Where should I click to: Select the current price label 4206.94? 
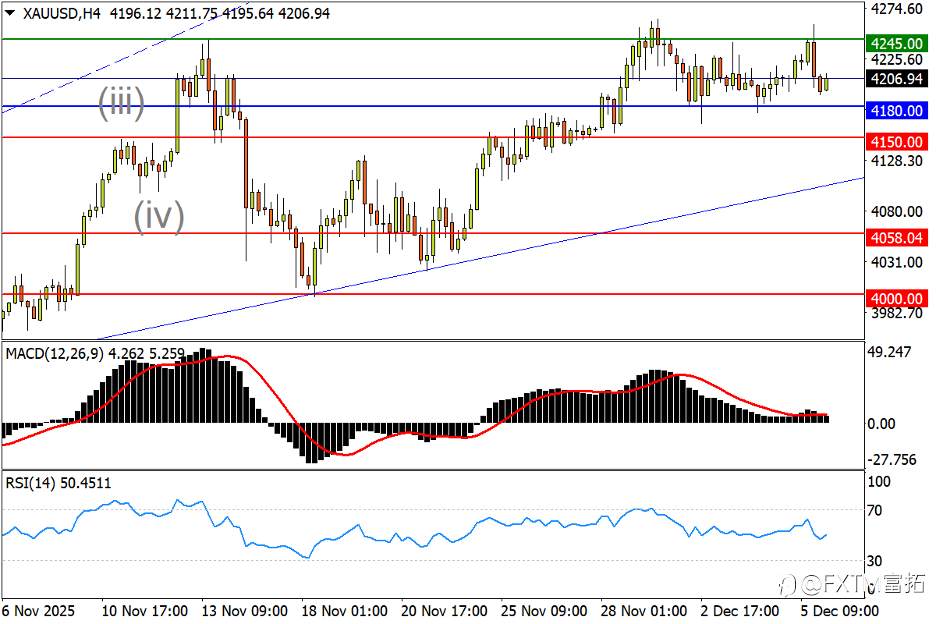(x=896, y=79)
